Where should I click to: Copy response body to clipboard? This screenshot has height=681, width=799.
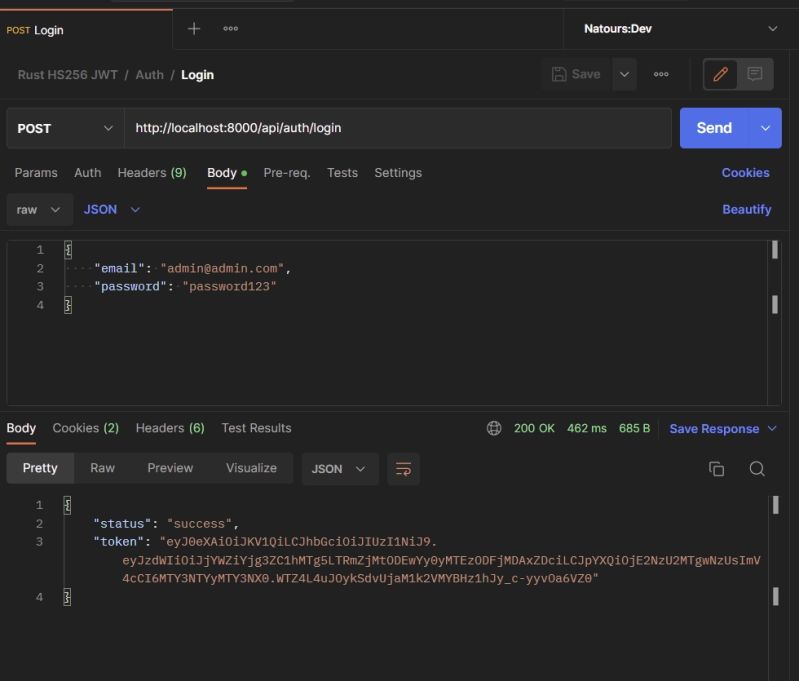tap(716, 468)
